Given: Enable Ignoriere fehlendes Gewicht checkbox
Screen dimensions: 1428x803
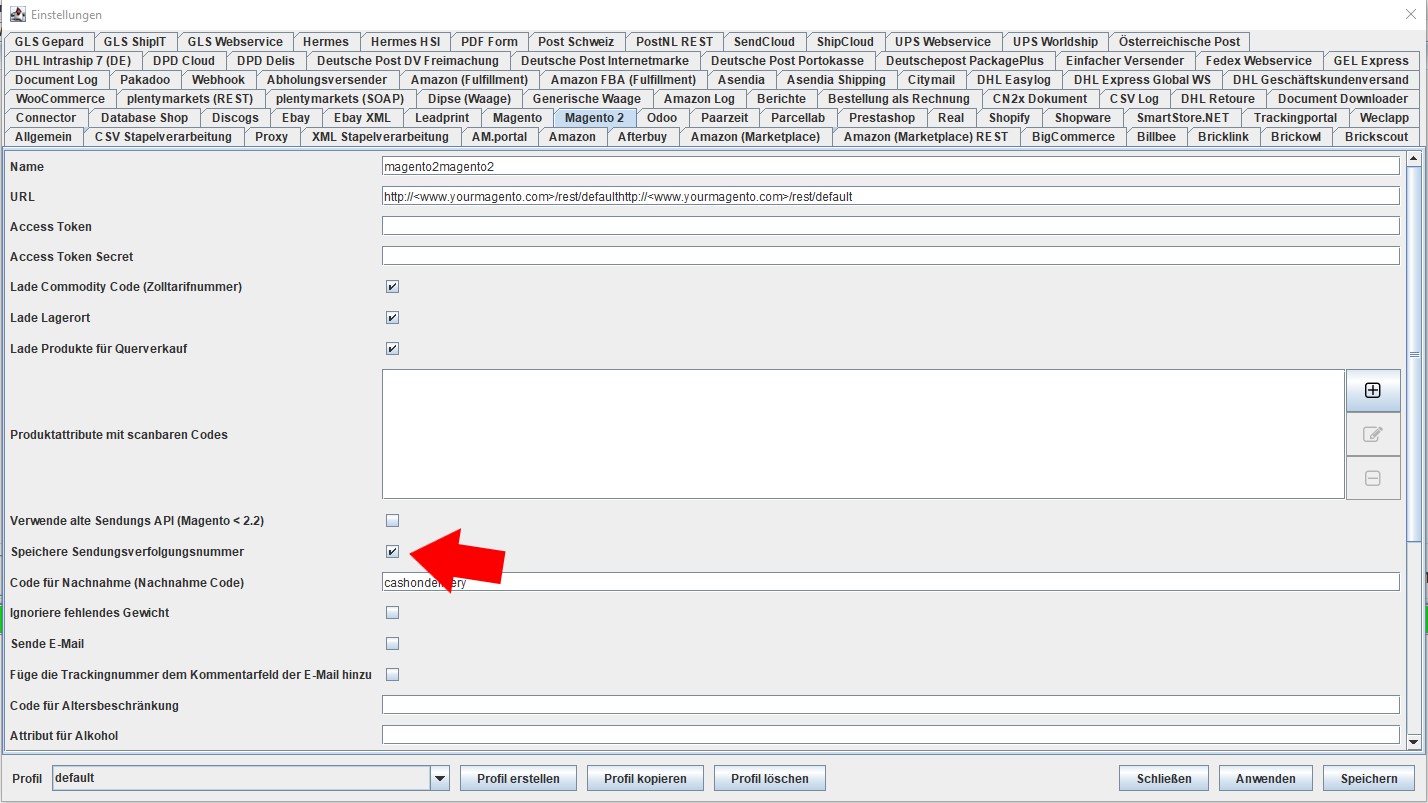Looking at the screenshot, I should (392, 613).
